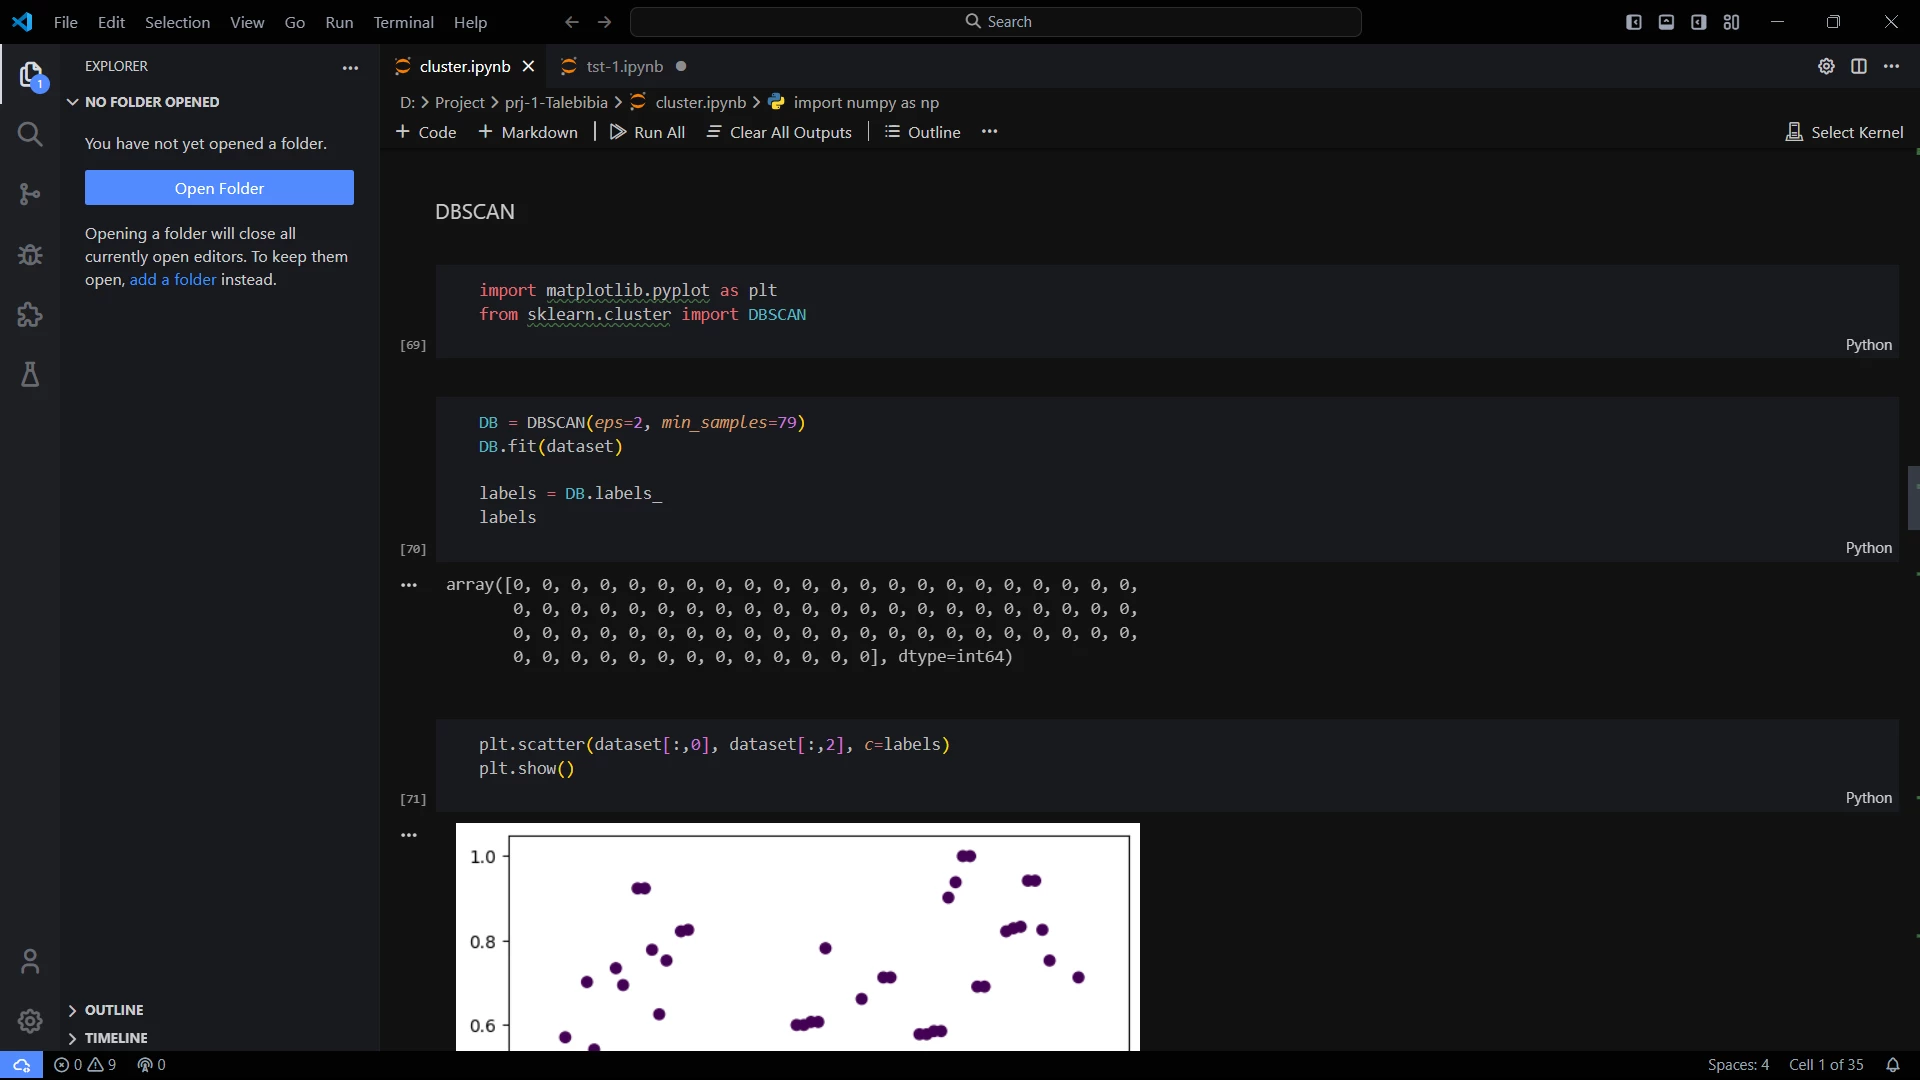Image resolution: width=1920 pixels, height=1080 pixels.
Task: Open the Run and Debug view
Action: tap(30, 254)
